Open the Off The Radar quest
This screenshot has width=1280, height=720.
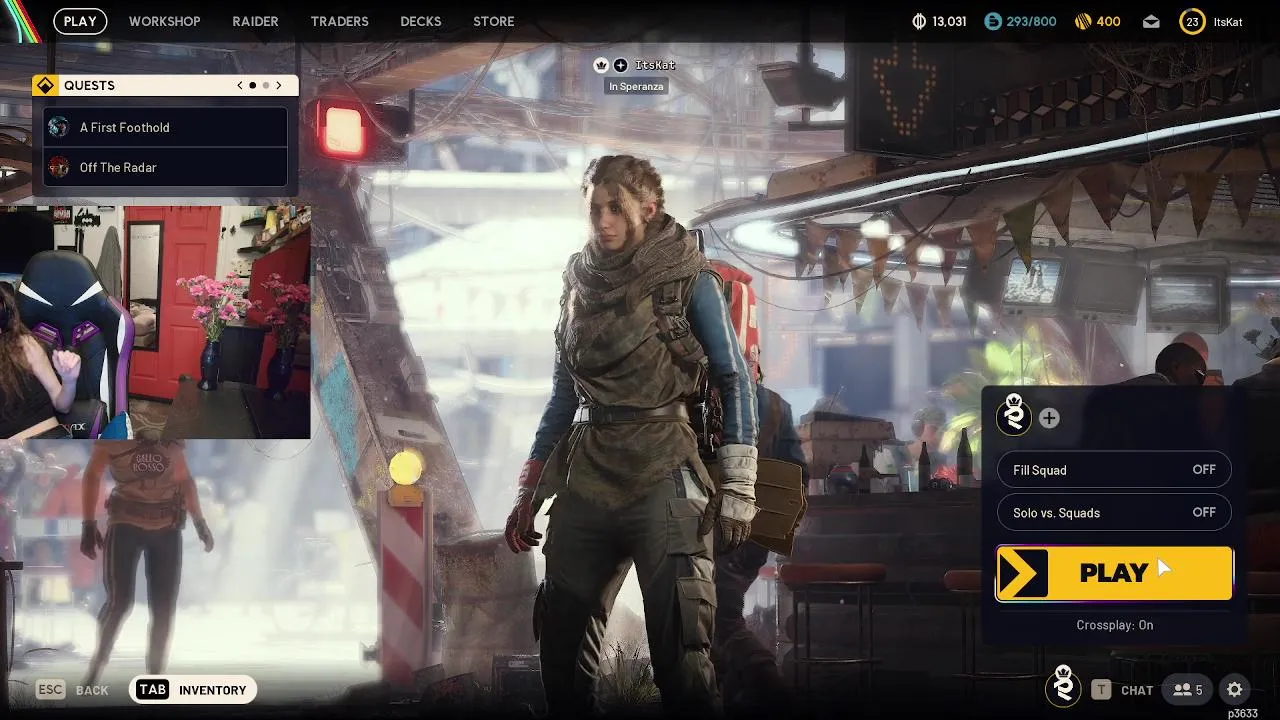point(166,167)
